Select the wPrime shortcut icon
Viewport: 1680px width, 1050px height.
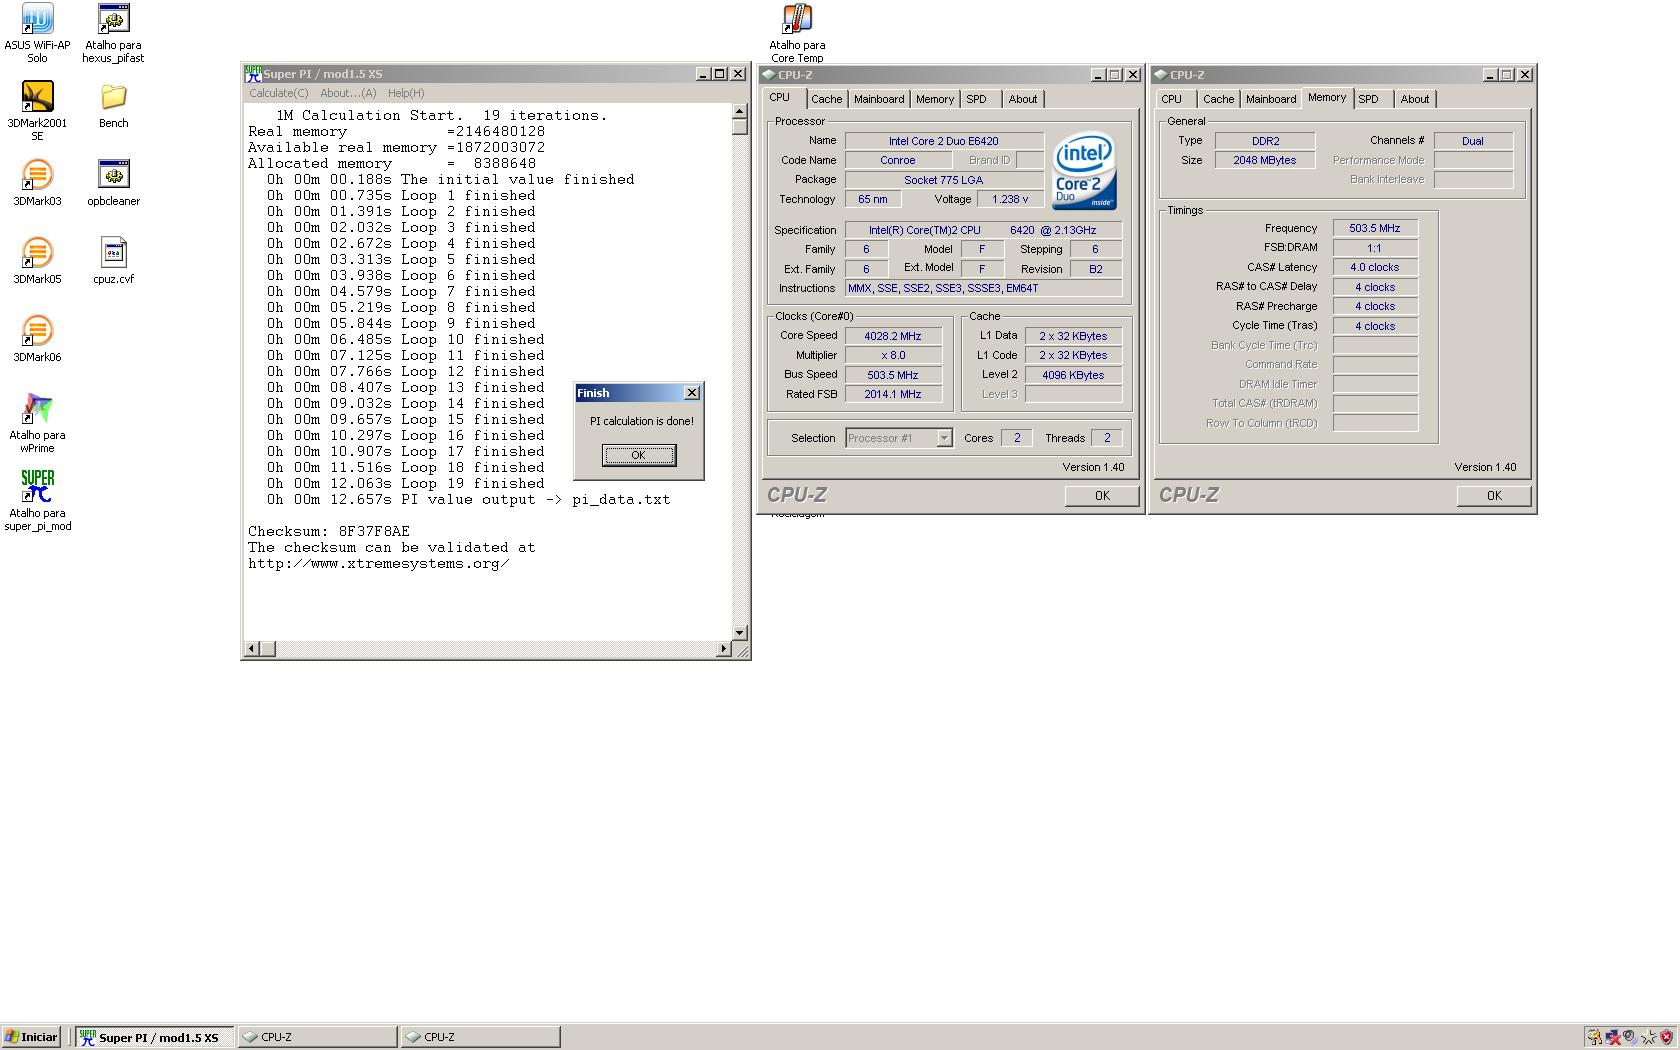(37, 423)
